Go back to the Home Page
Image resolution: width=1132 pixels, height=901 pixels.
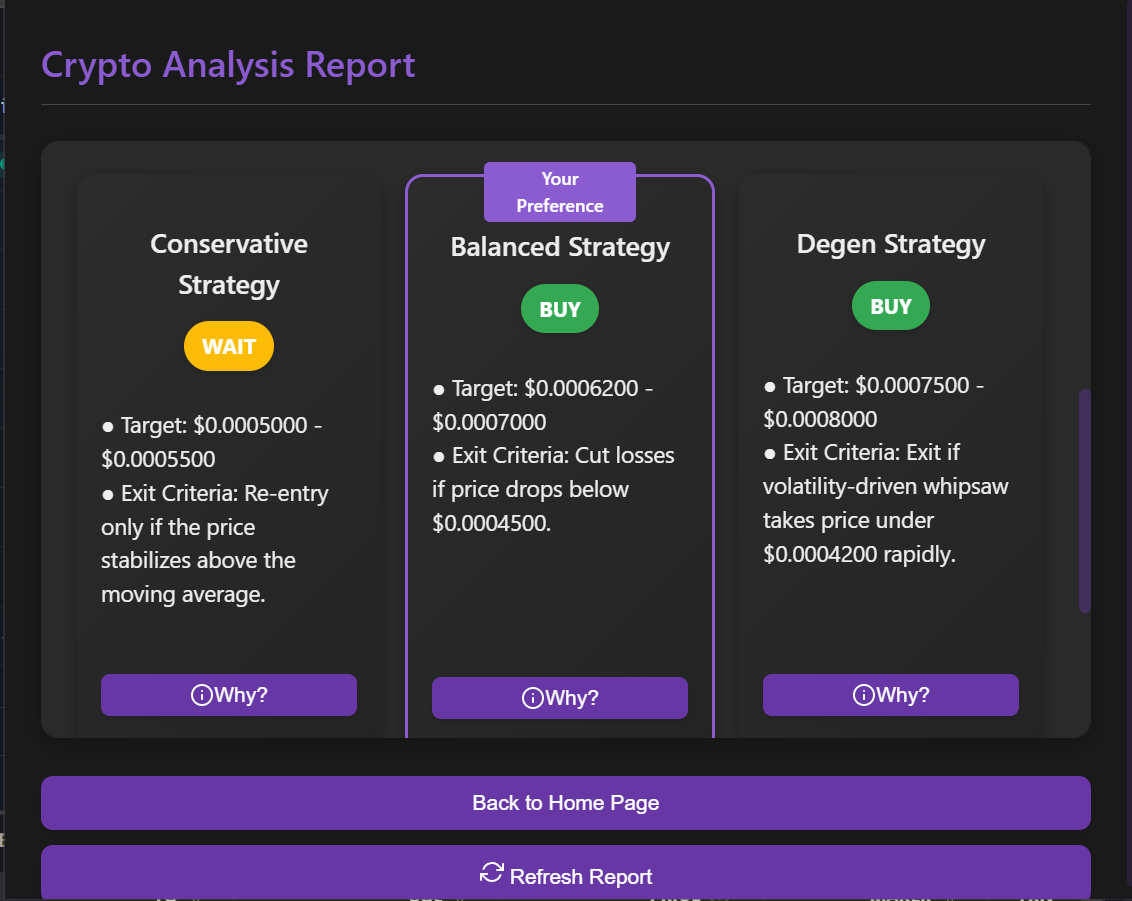click(x=565, y=803)
